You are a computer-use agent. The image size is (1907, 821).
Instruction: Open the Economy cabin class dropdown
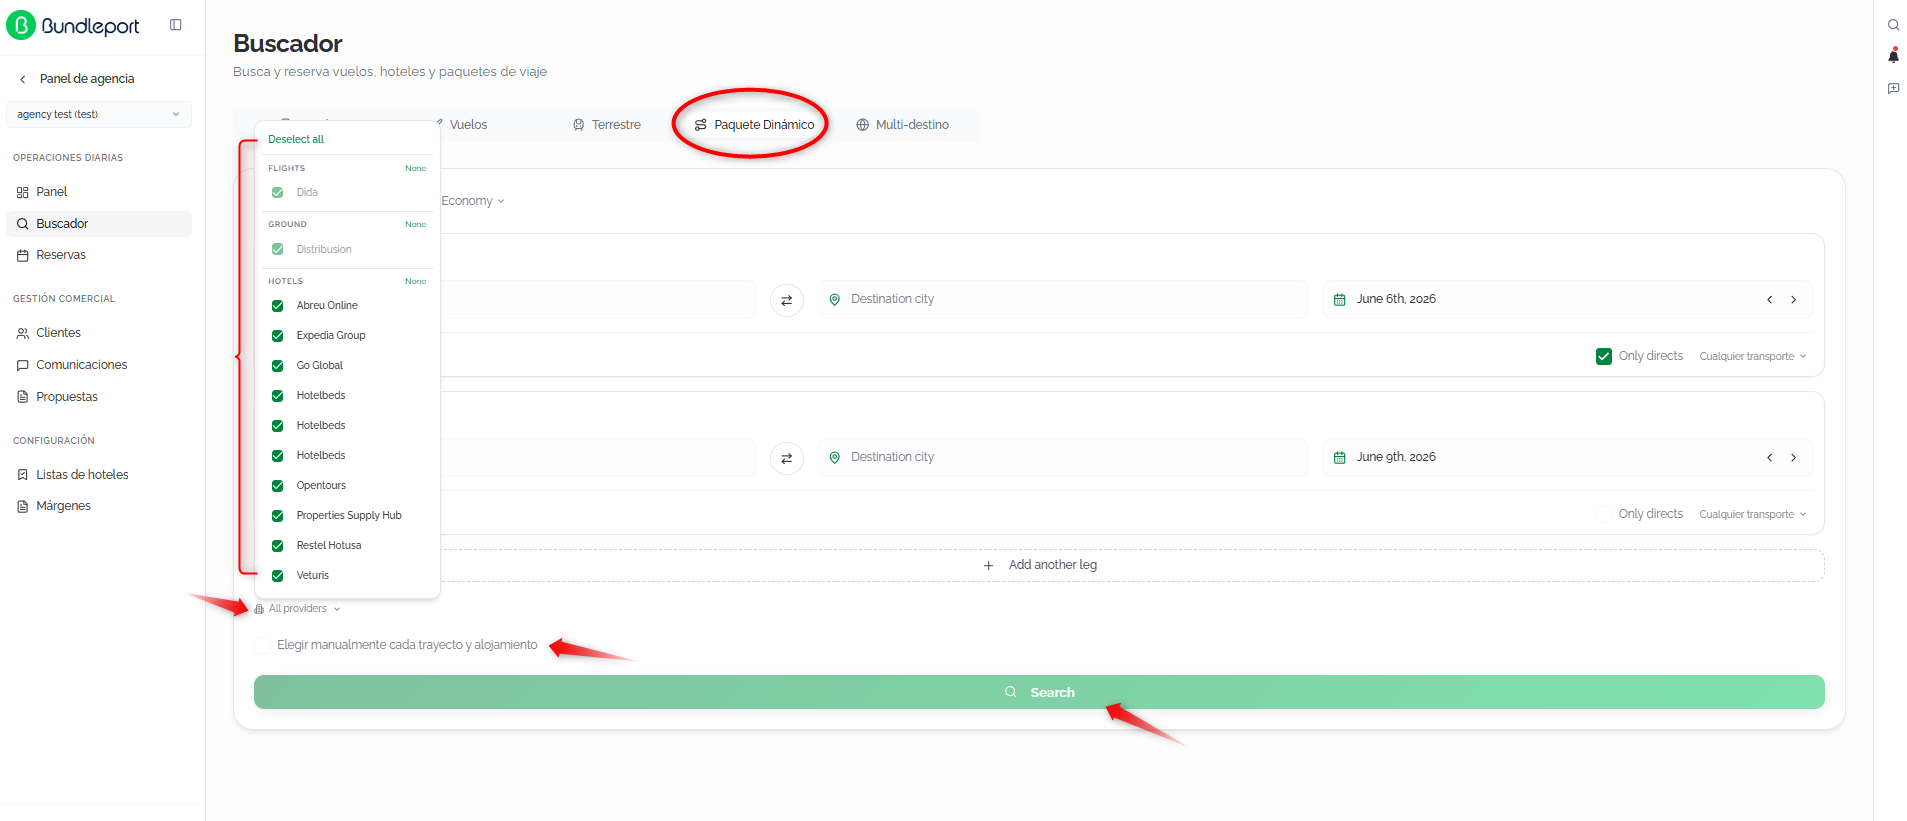(x=473, y=201)
